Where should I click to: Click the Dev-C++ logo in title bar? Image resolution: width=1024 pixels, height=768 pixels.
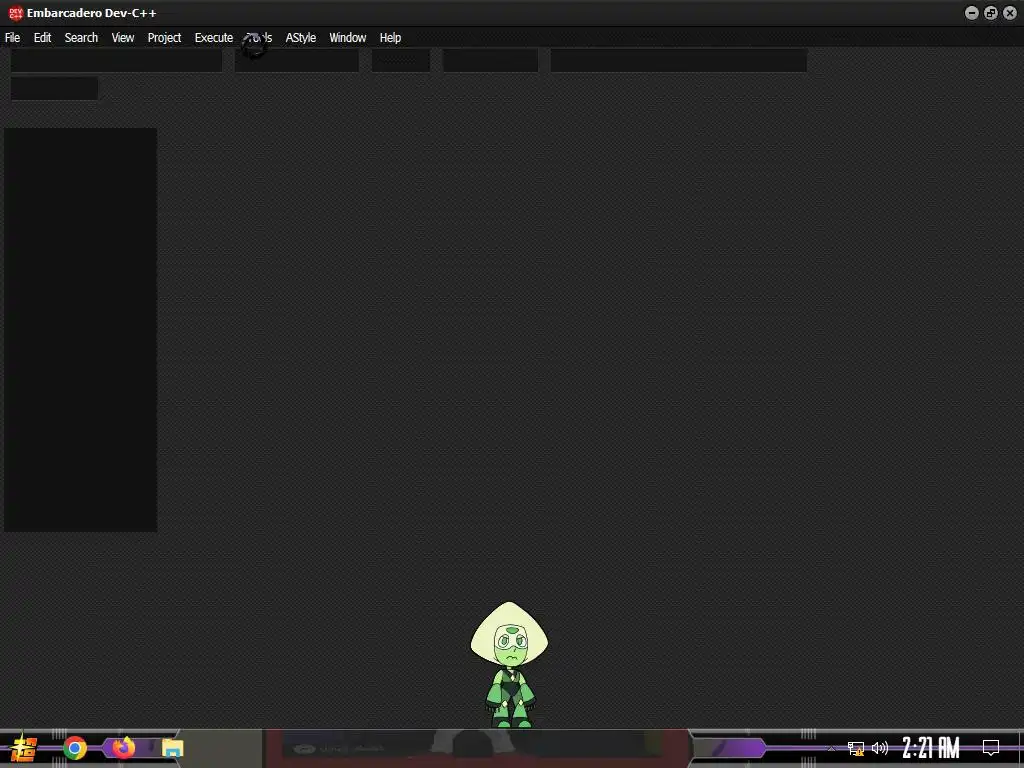point(16,13)
